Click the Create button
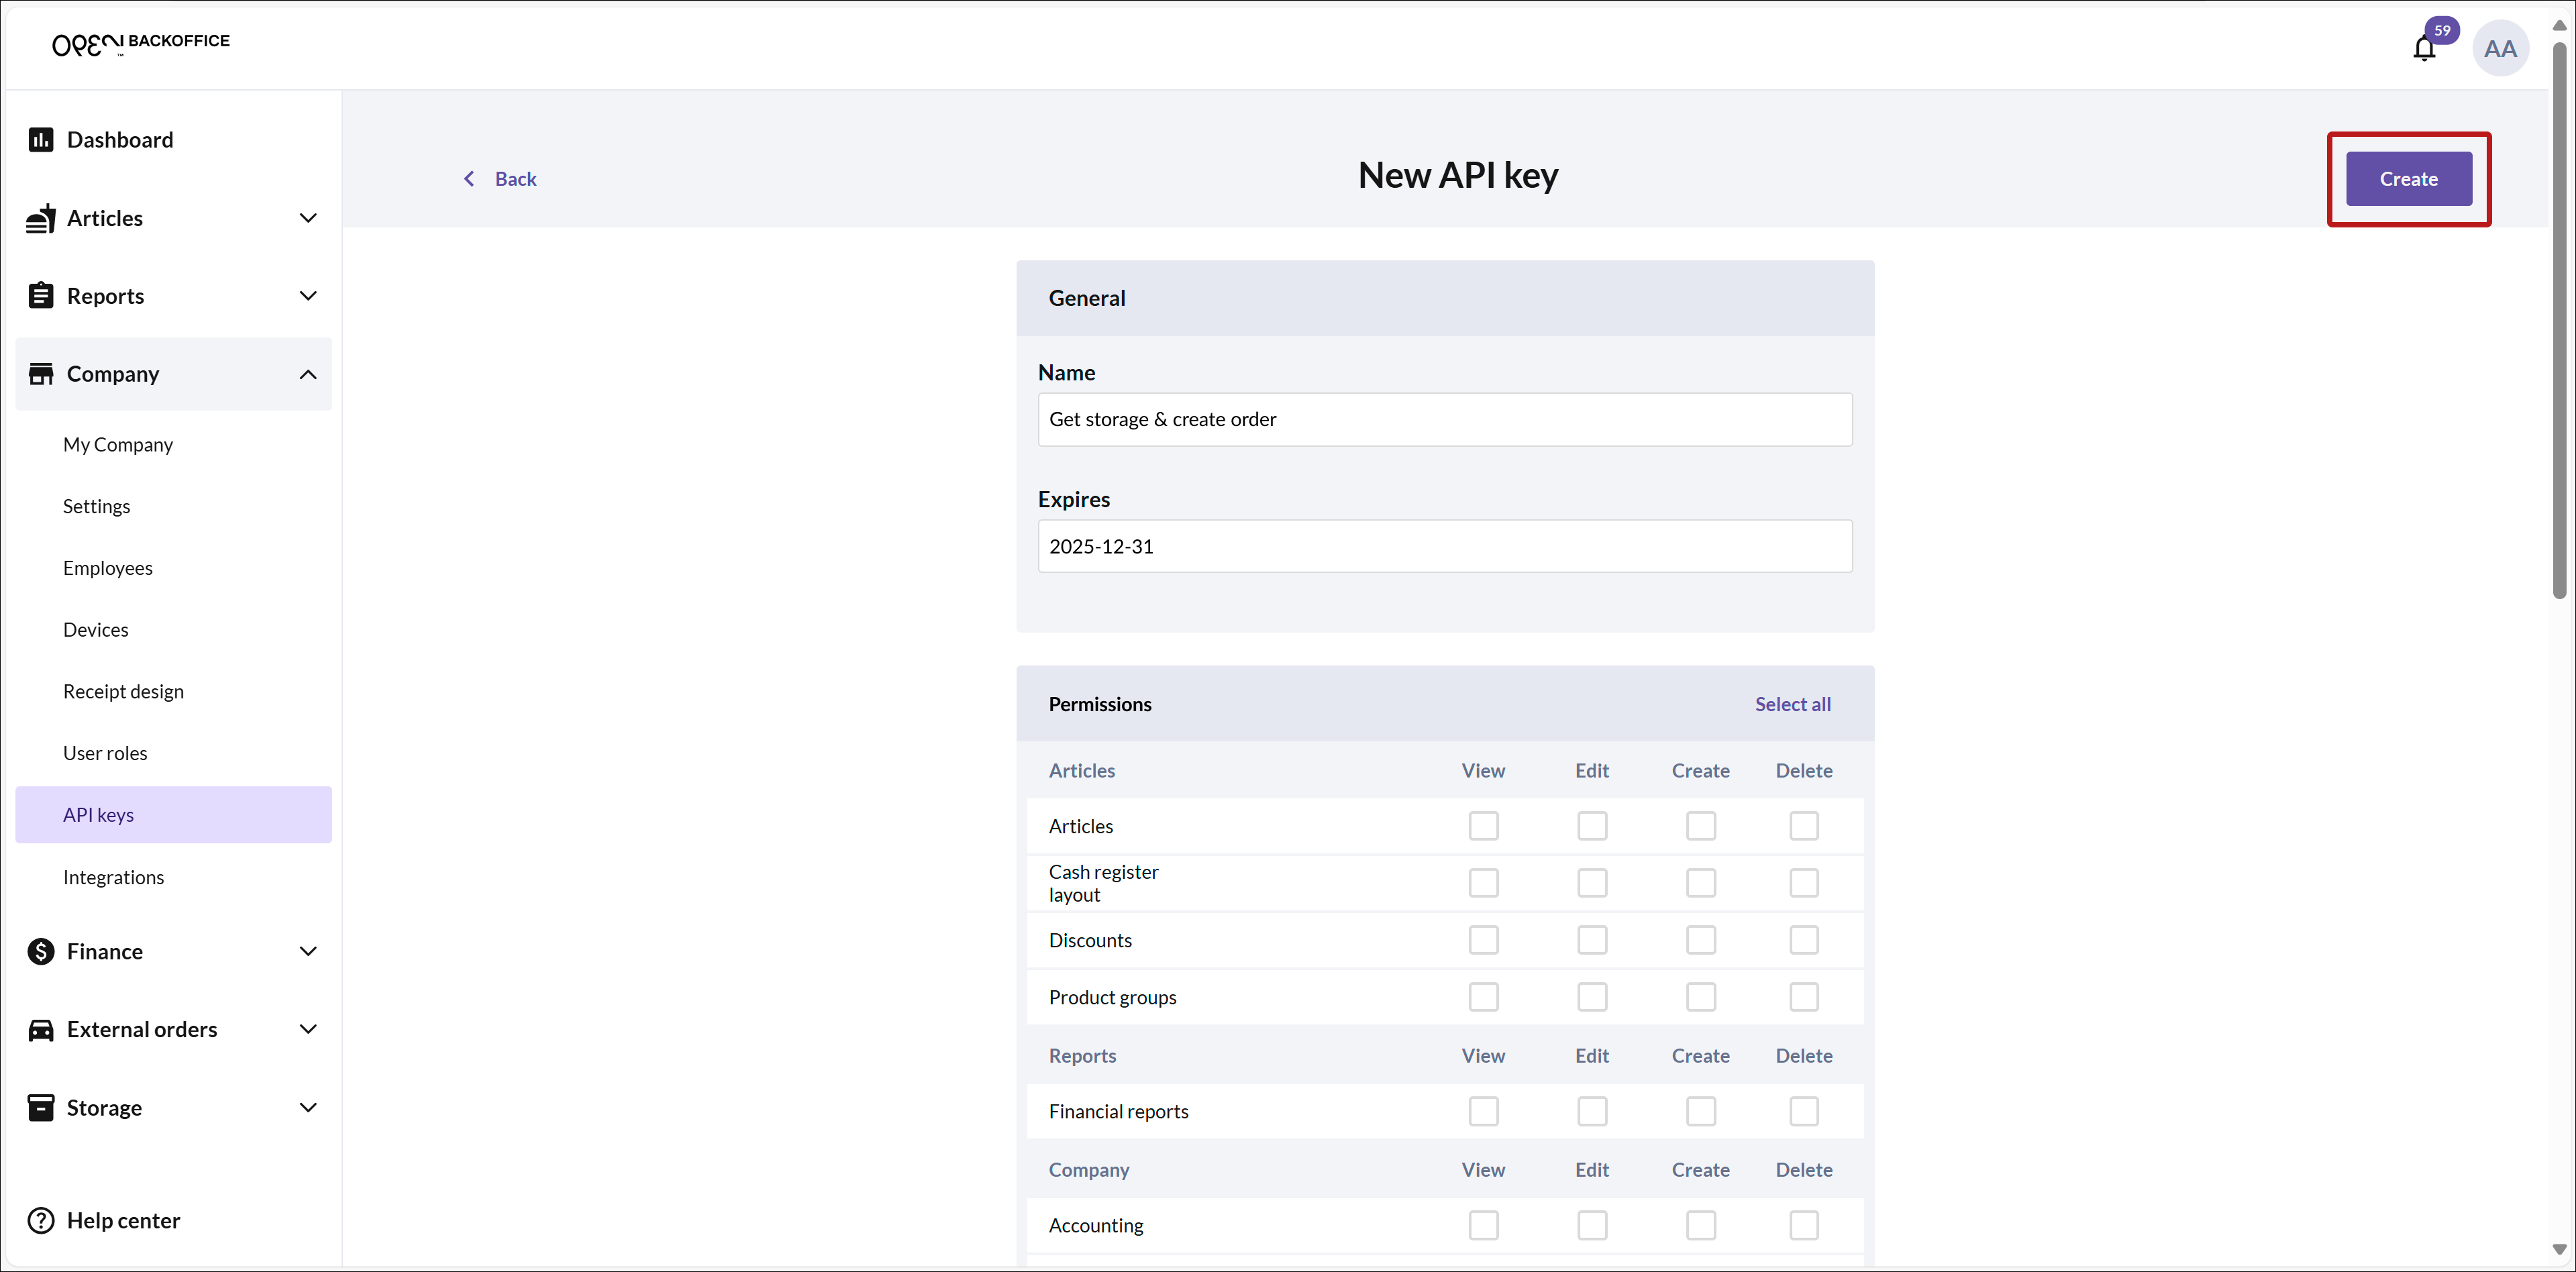 [2408, 179]
